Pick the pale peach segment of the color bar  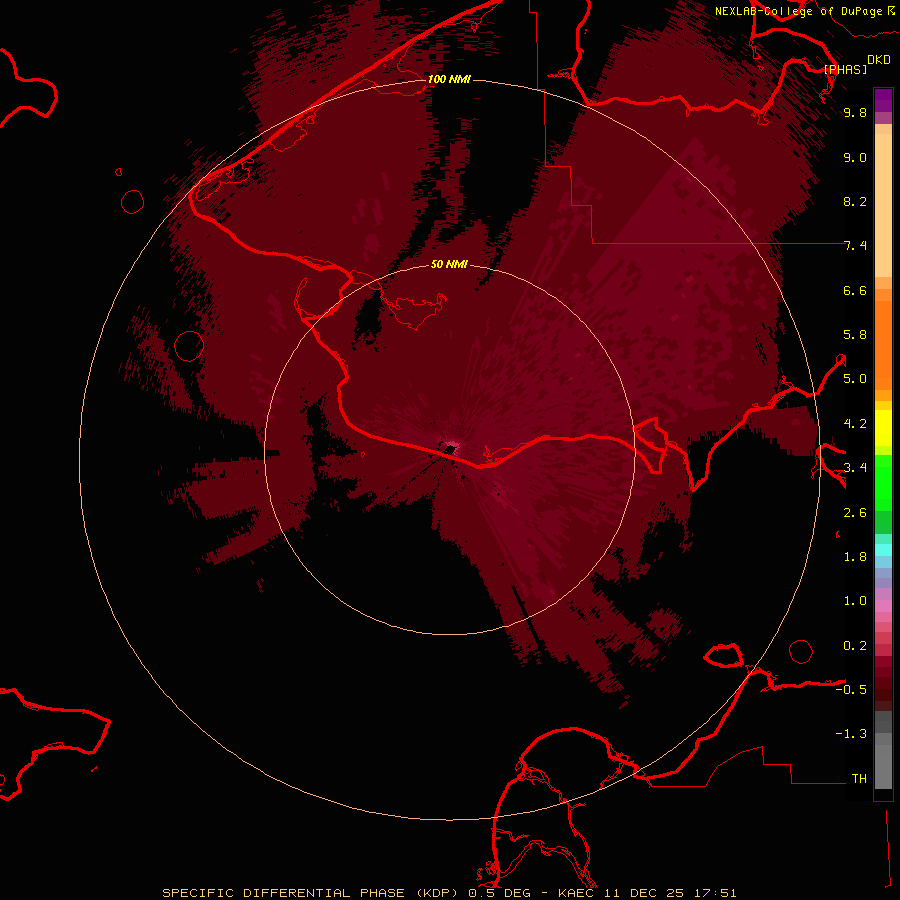point(883,205)
